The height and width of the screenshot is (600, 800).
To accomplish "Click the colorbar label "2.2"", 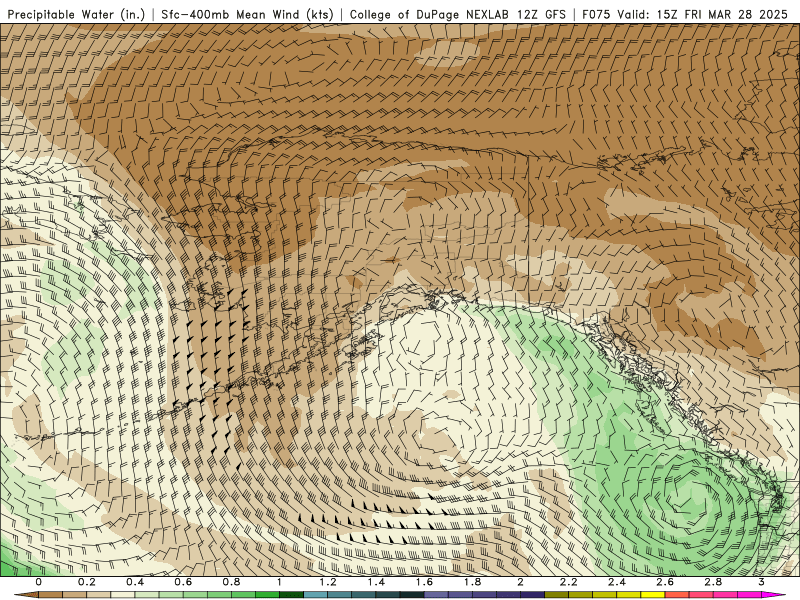I will tap(568, 582).
